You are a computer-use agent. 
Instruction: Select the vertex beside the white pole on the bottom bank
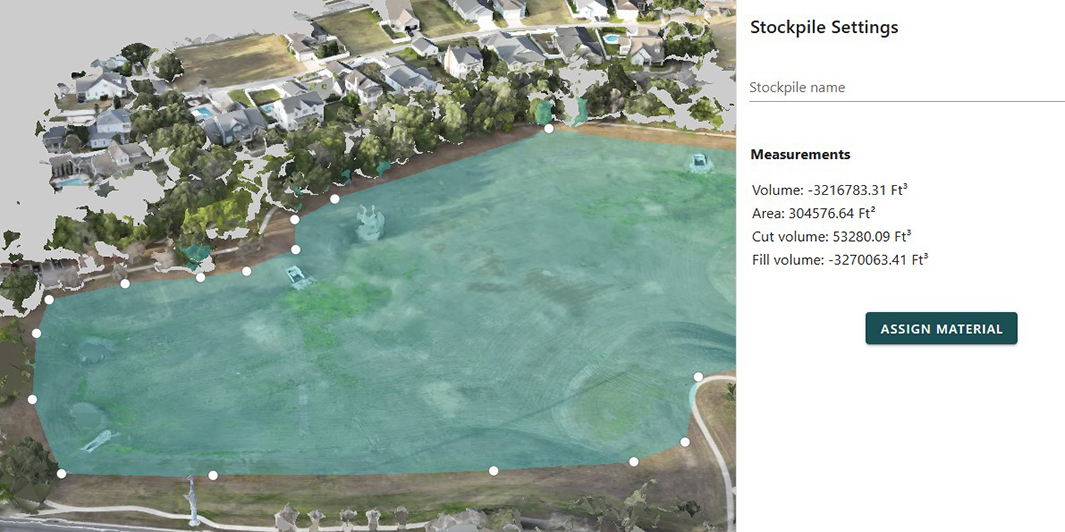[213, 475]
